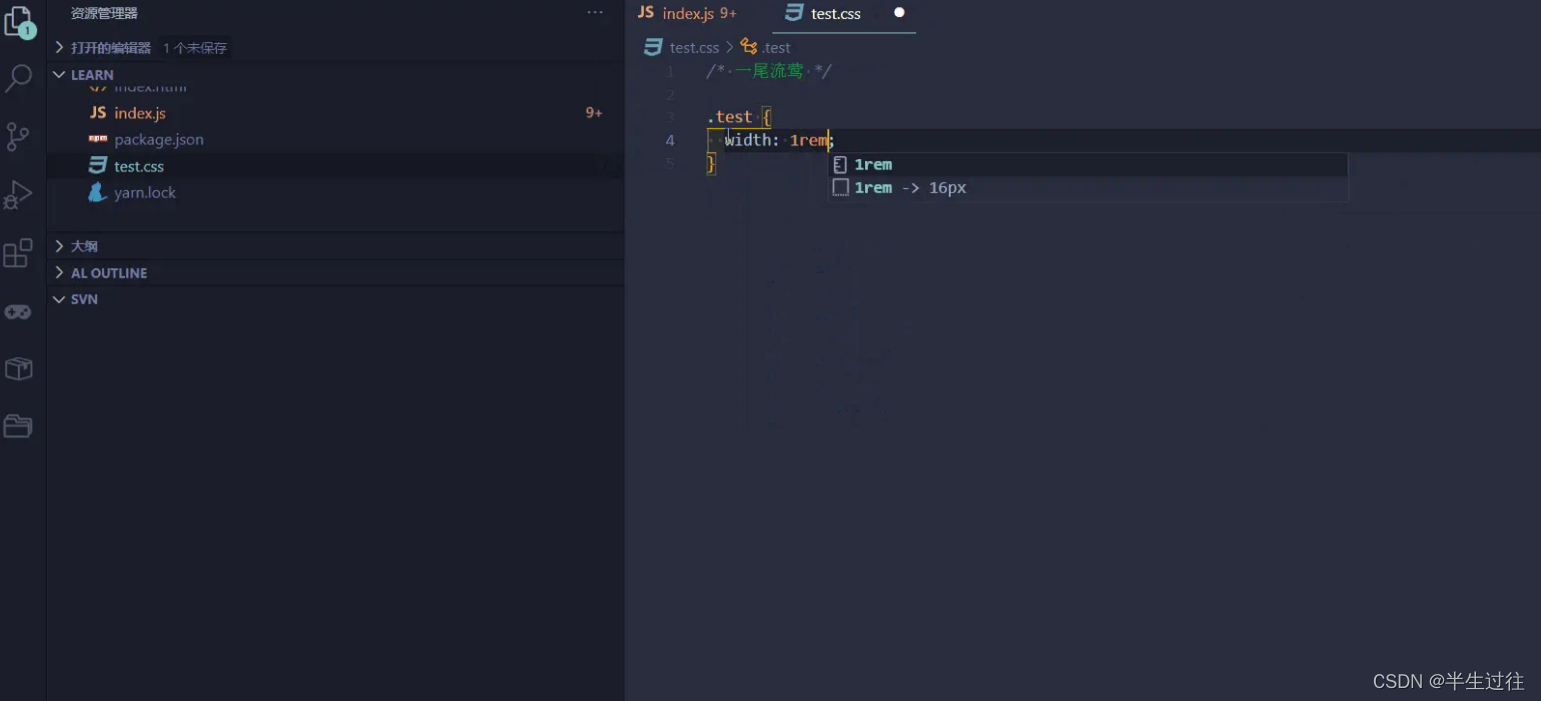The height and width of the screenshot is (701, 1541).
Task: Open the Run and Debug view
Action: (18, 195)
